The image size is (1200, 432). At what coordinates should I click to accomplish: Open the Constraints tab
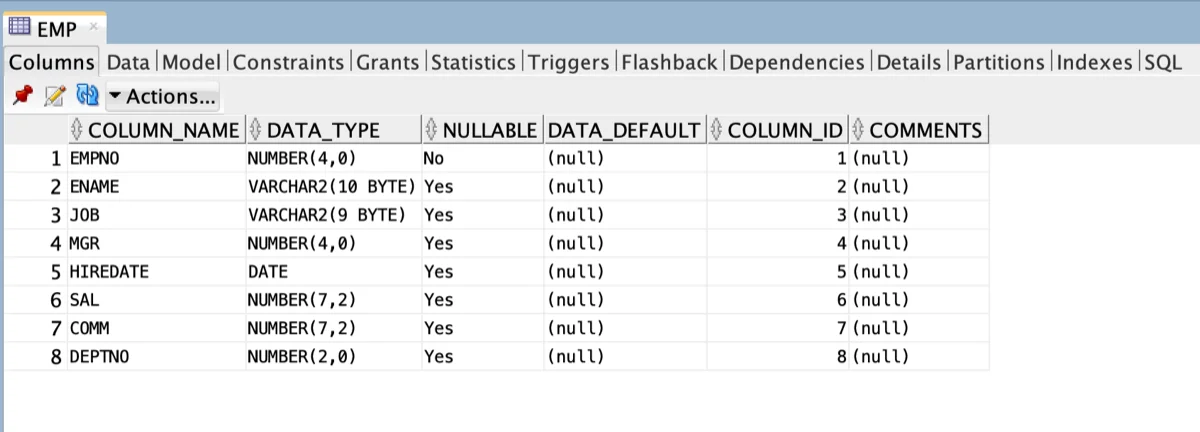click(x=289, y=62)
